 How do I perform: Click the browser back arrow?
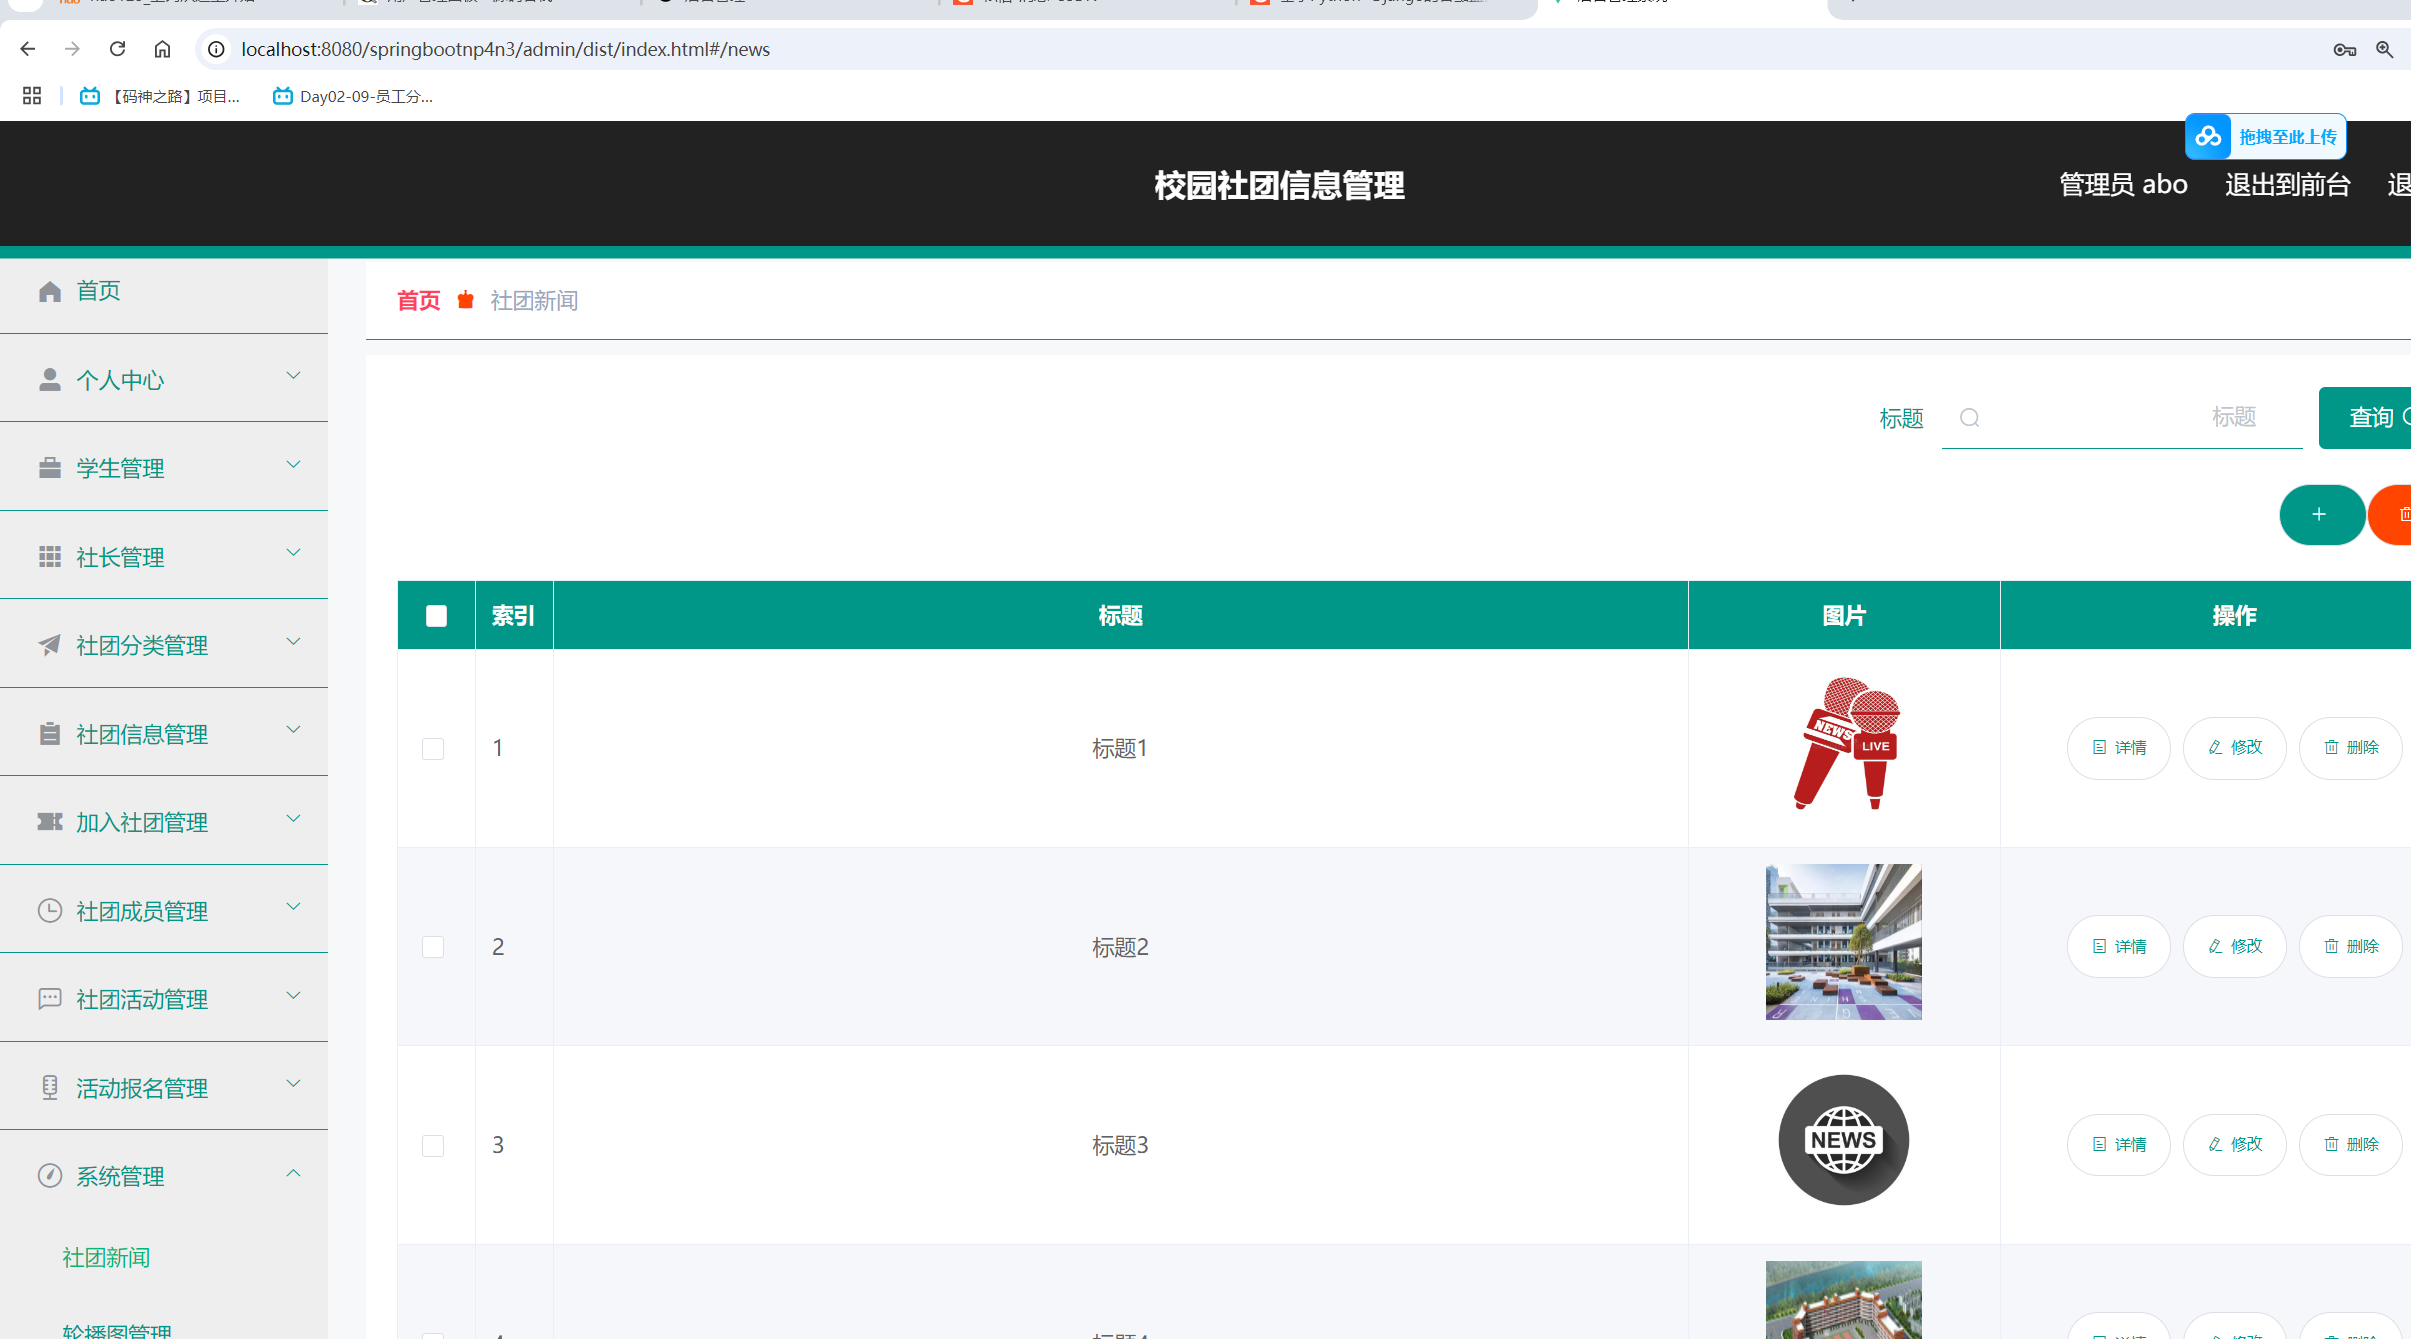(28, 49)
